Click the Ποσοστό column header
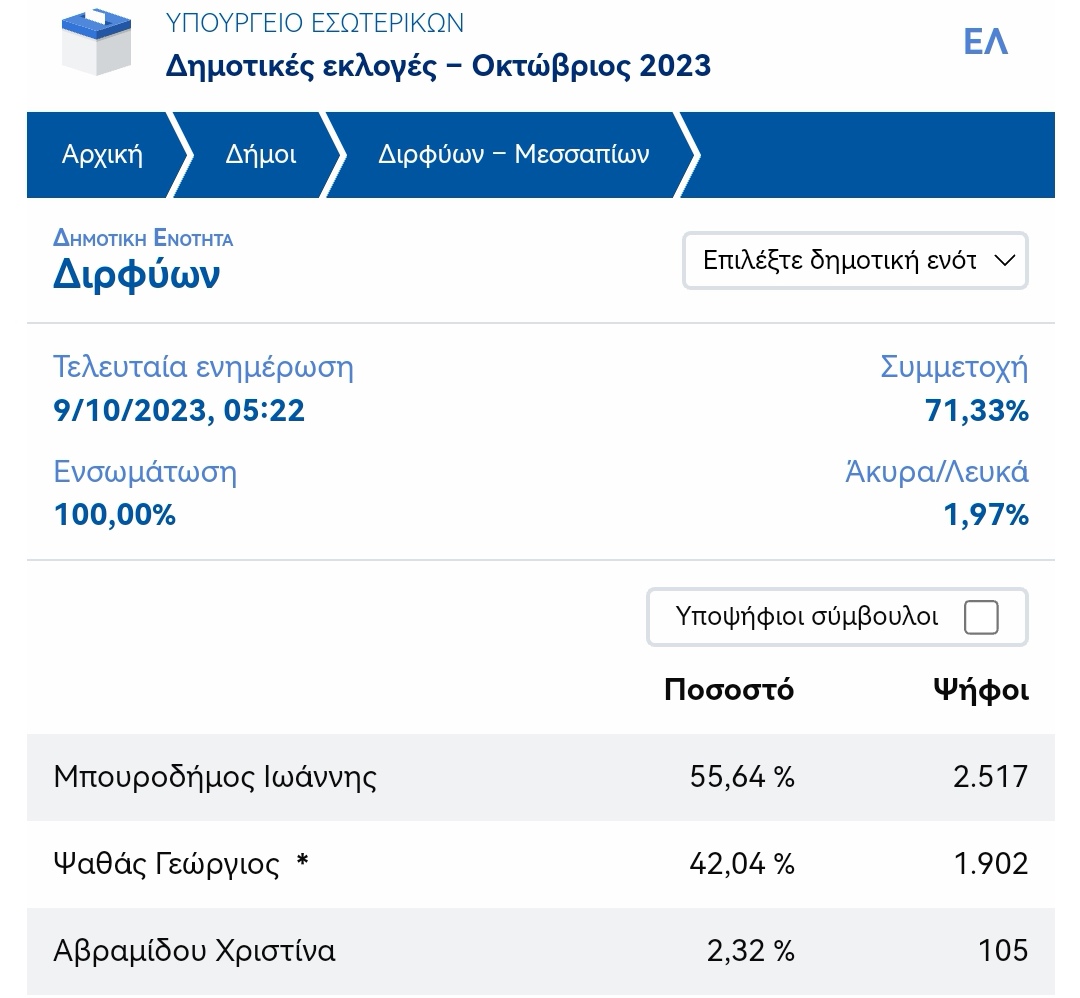This screenshot has width=1080, height=998. [x=728, y=690]
